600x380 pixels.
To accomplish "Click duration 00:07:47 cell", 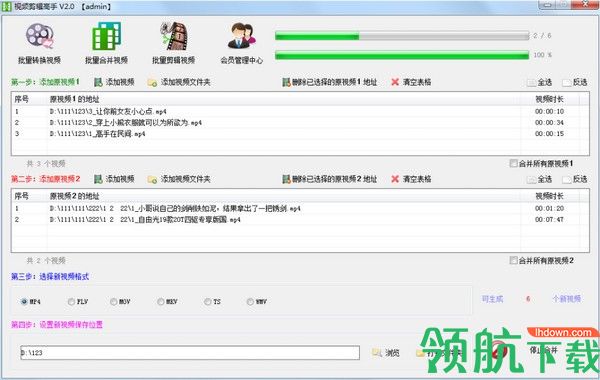I will coord(549,220).
